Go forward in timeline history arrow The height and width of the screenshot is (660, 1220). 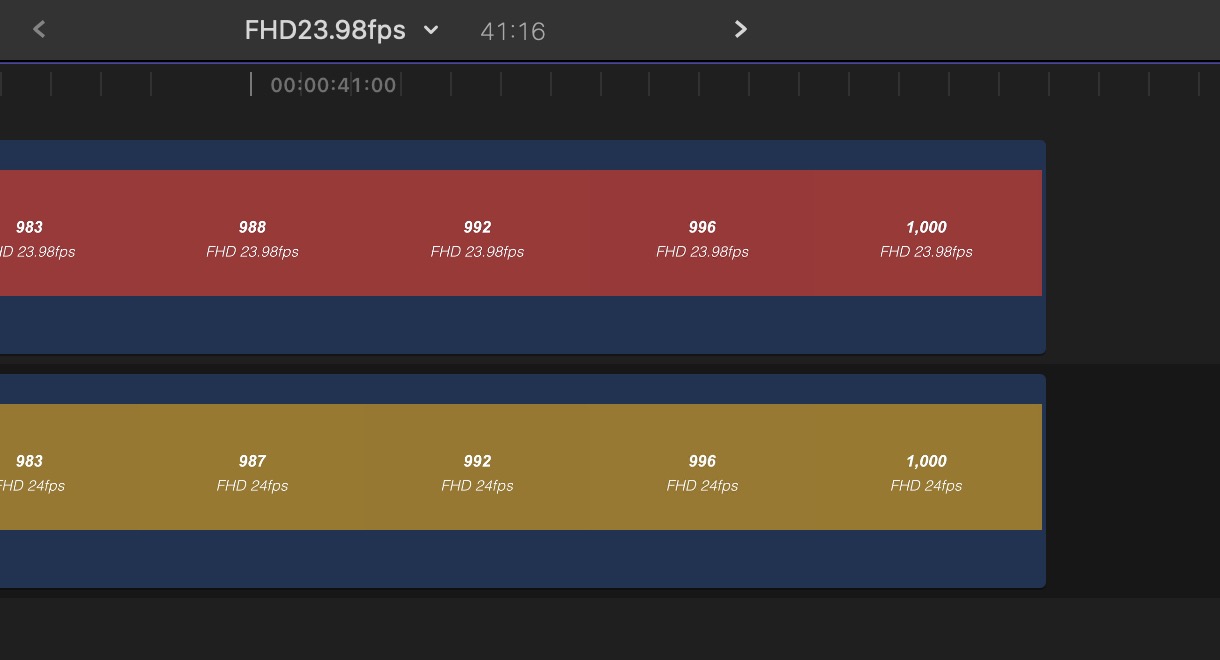(x=740, y=29)
